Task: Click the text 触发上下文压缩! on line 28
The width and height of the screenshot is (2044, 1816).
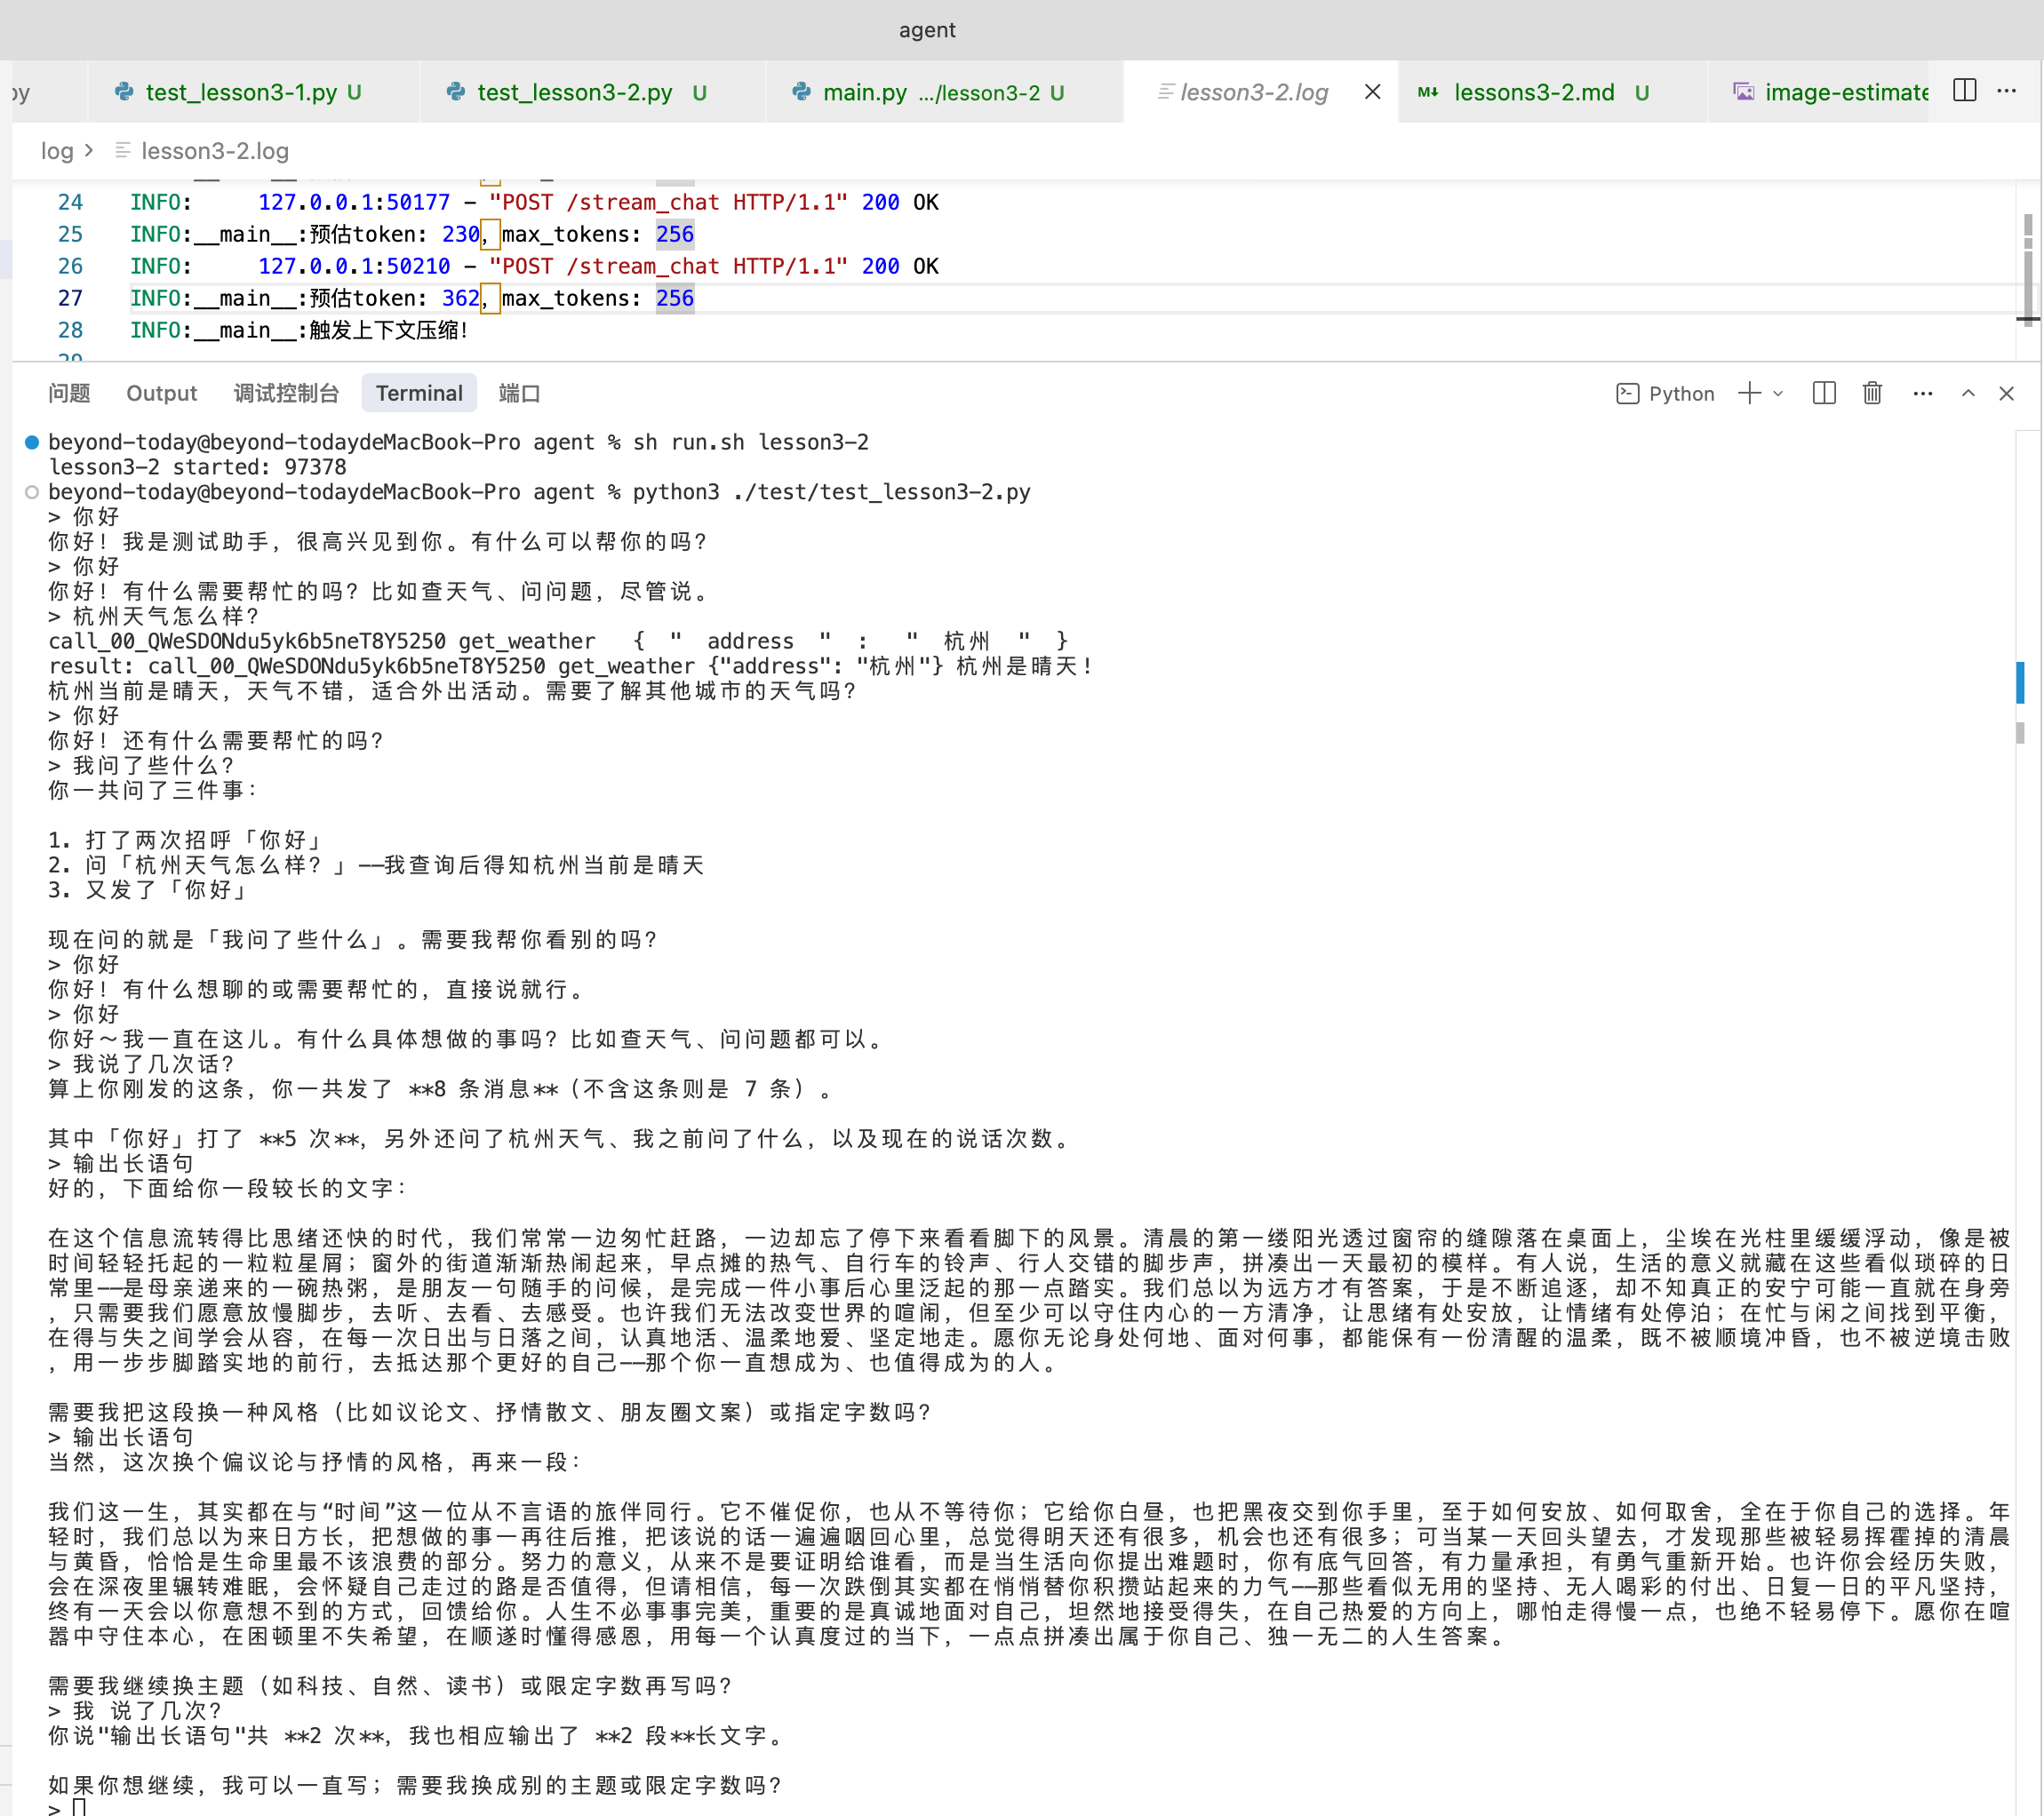Action: click(389, 331)
